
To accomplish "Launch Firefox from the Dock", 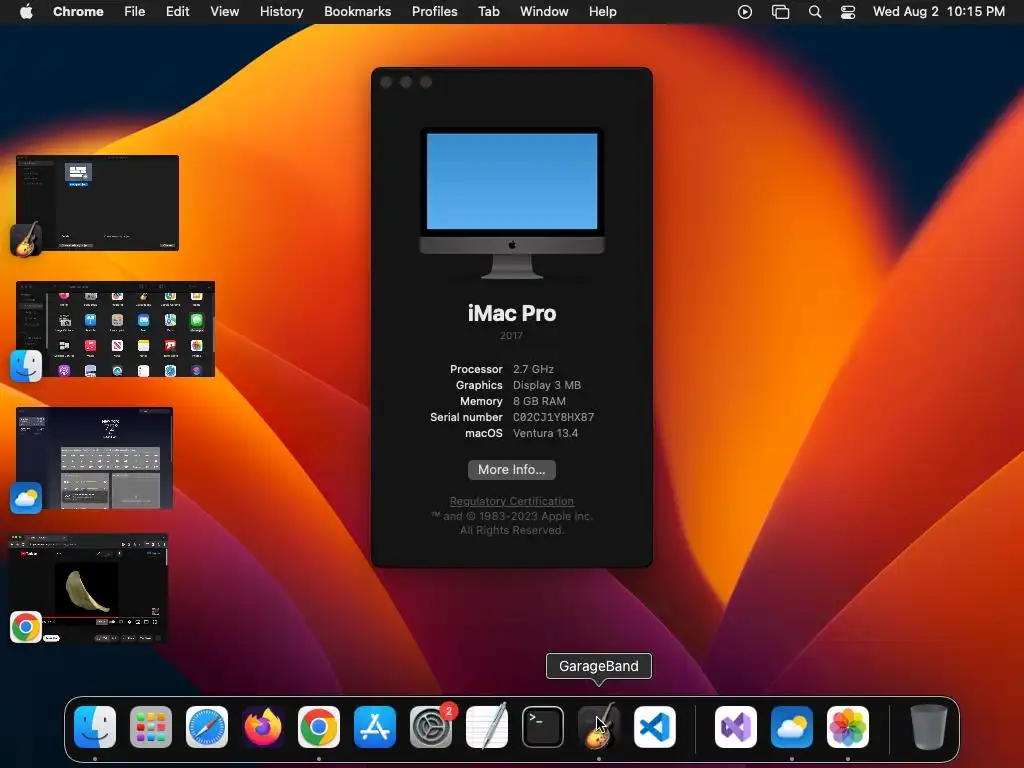I will (x=263, y=727).
